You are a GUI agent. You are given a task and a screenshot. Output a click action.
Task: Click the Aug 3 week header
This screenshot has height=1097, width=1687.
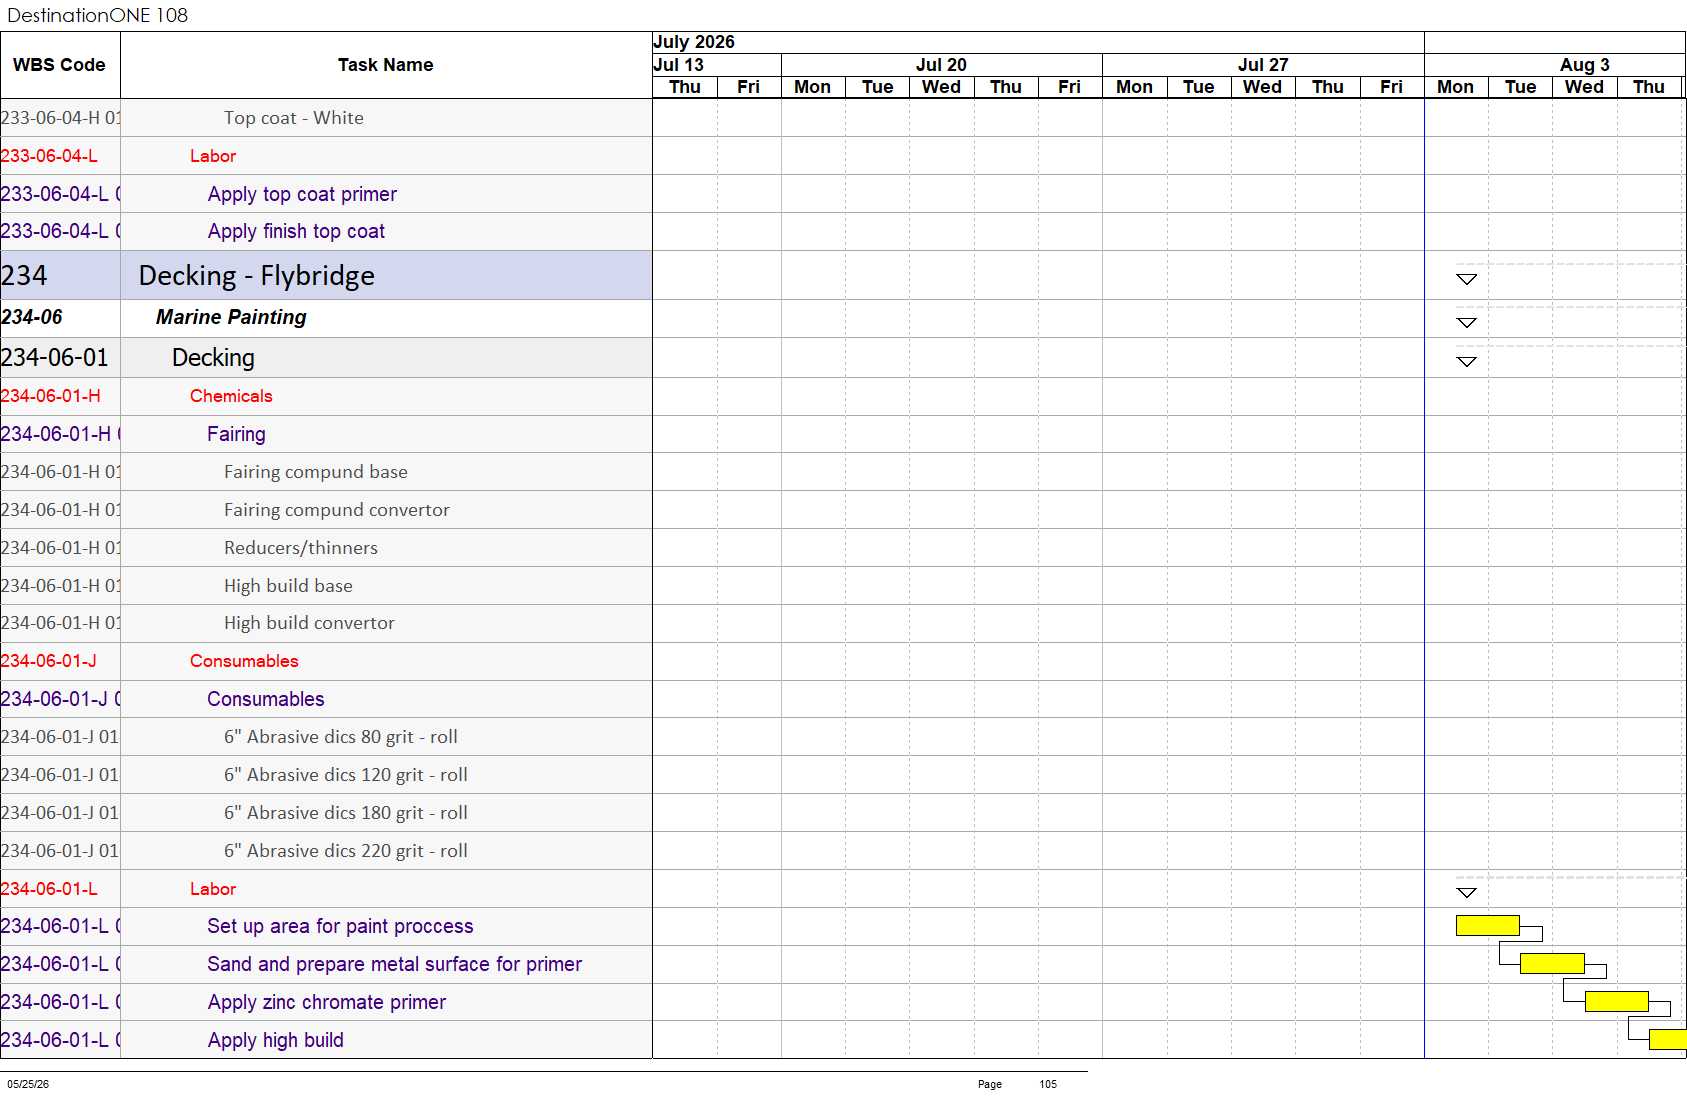point(1584,65)
